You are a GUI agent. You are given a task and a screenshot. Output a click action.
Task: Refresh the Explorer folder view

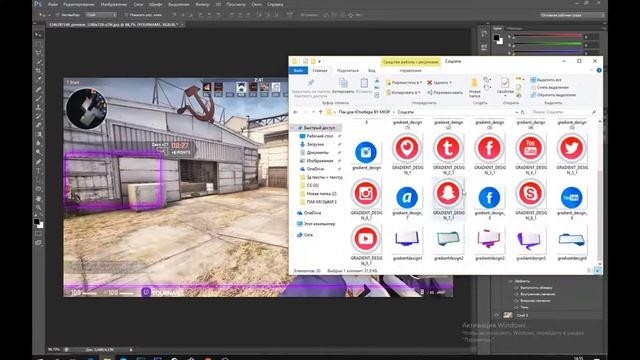click(x=522, y=112)
